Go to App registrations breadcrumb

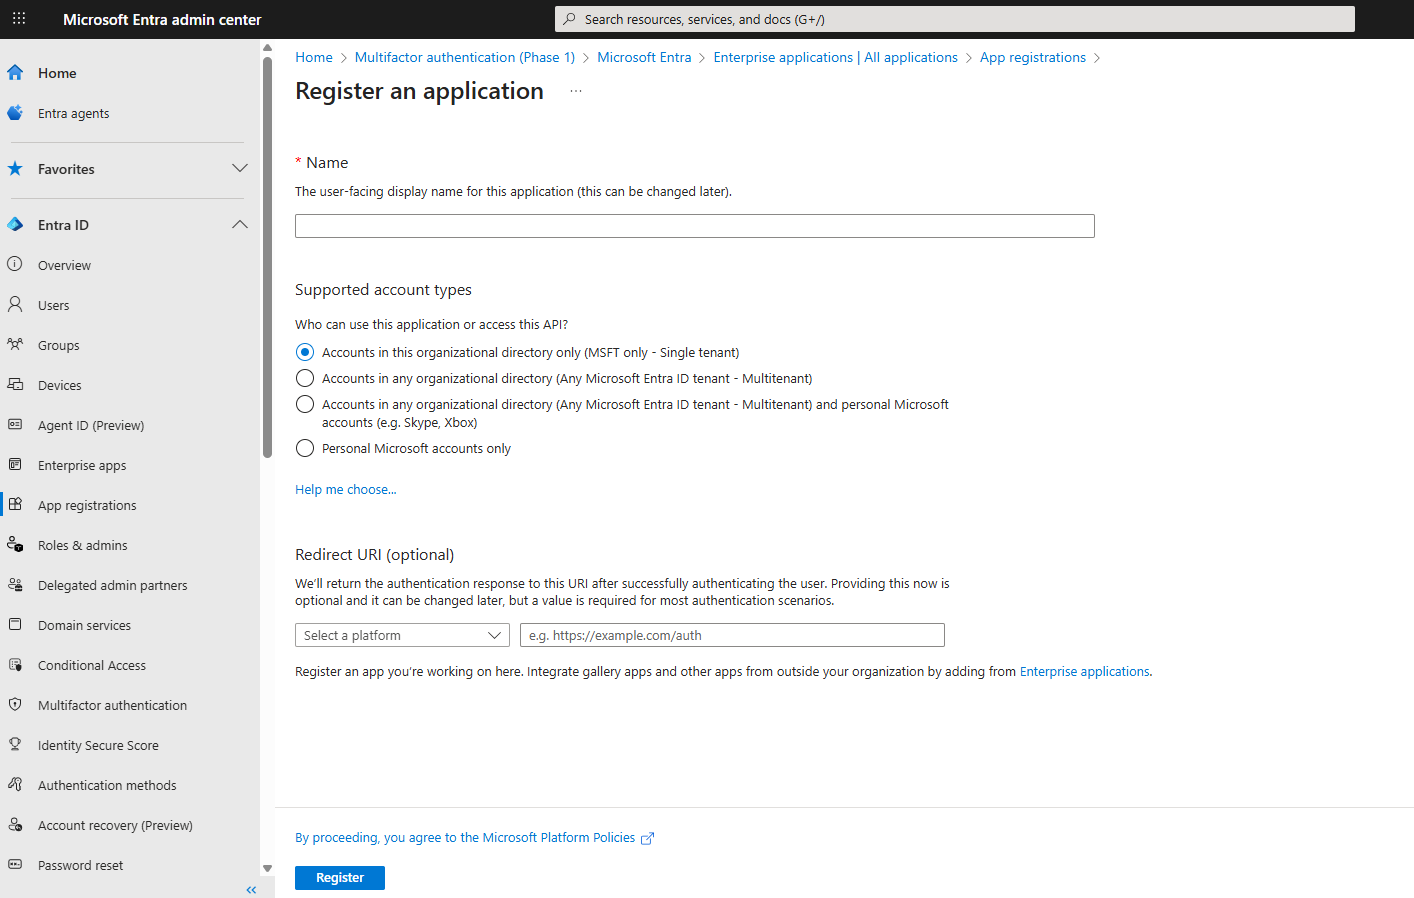[x=1032, y=57]
